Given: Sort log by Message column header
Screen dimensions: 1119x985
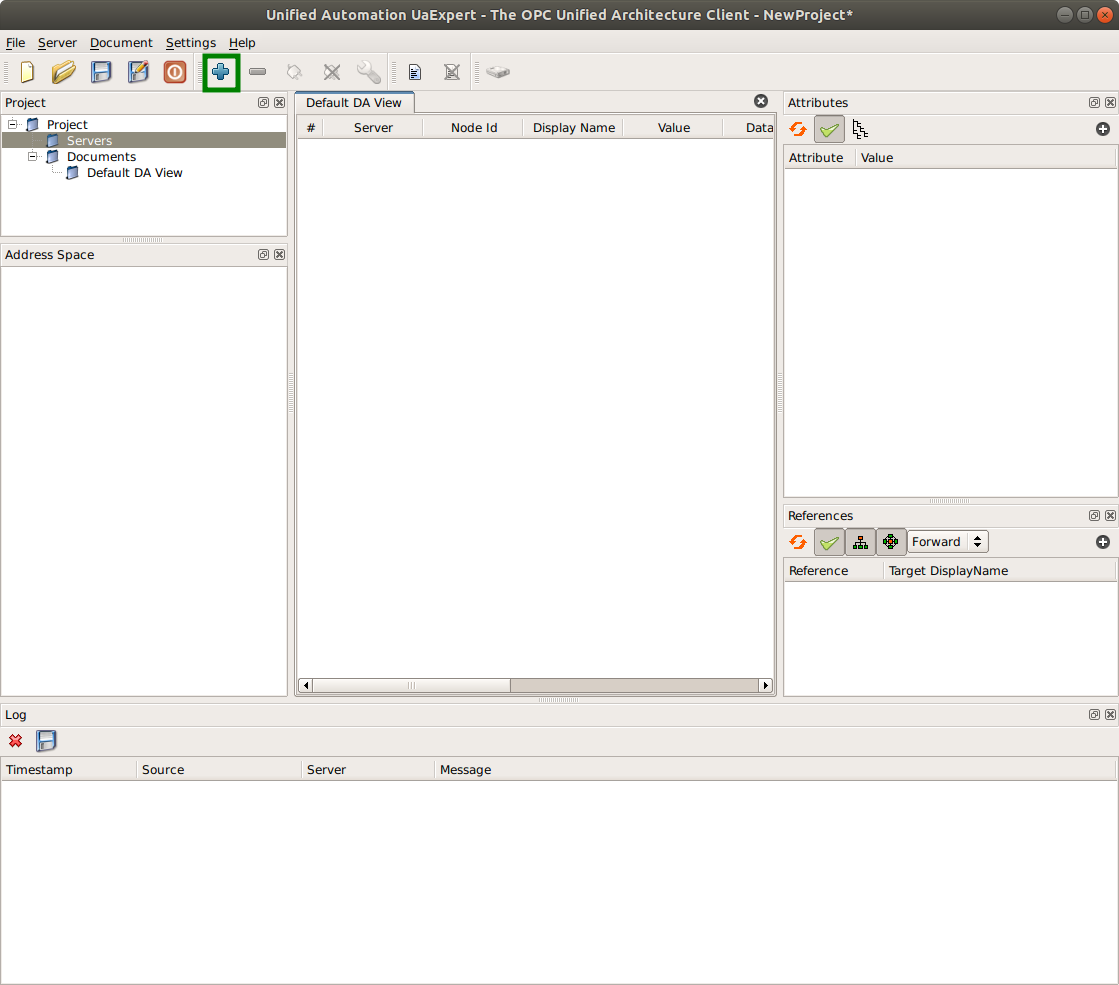Looking at the screenshot, I should pyautogui.click(x=775, y=769).
